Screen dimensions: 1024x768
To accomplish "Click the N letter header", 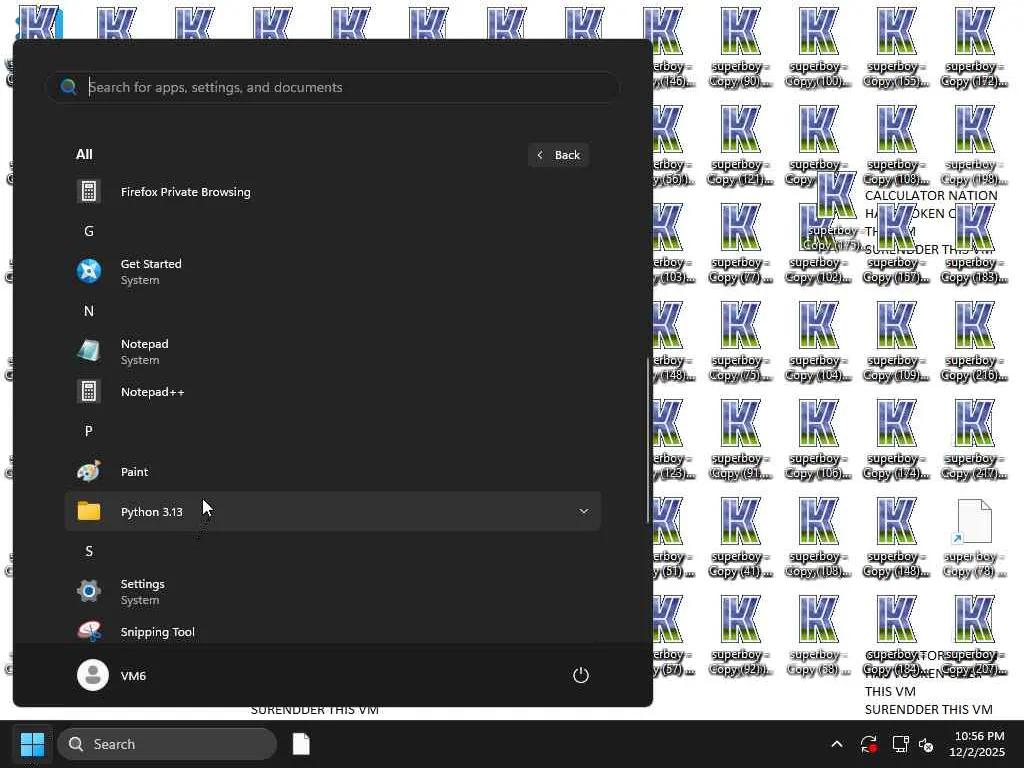I will (89, 311).
